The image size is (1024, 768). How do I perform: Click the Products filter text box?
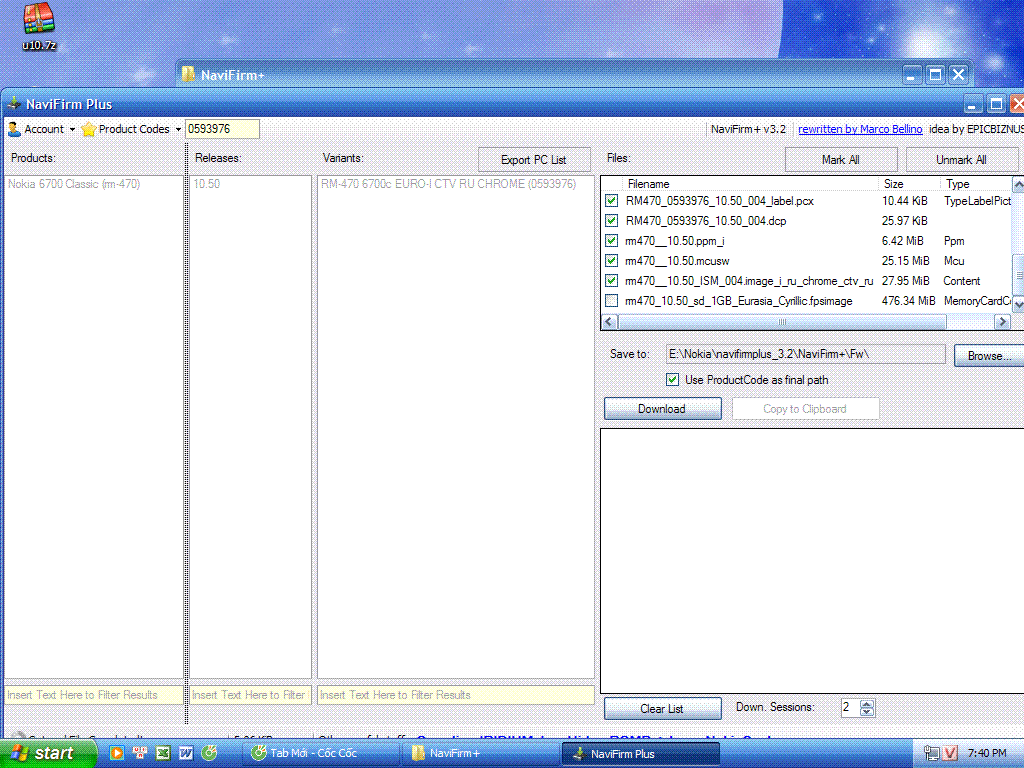pyautogui.click(x=93, y=695)
